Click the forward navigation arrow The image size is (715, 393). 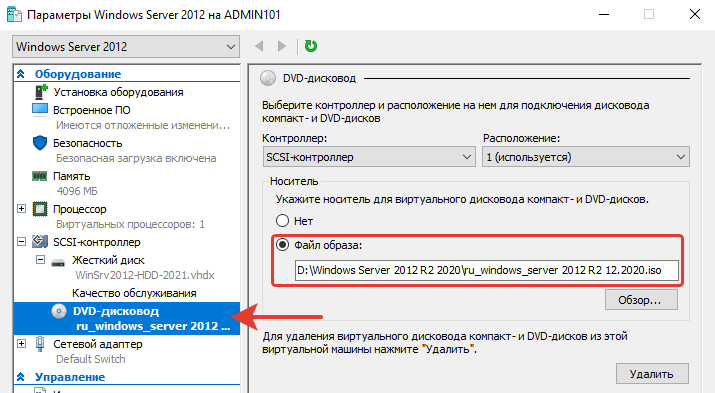282,46
